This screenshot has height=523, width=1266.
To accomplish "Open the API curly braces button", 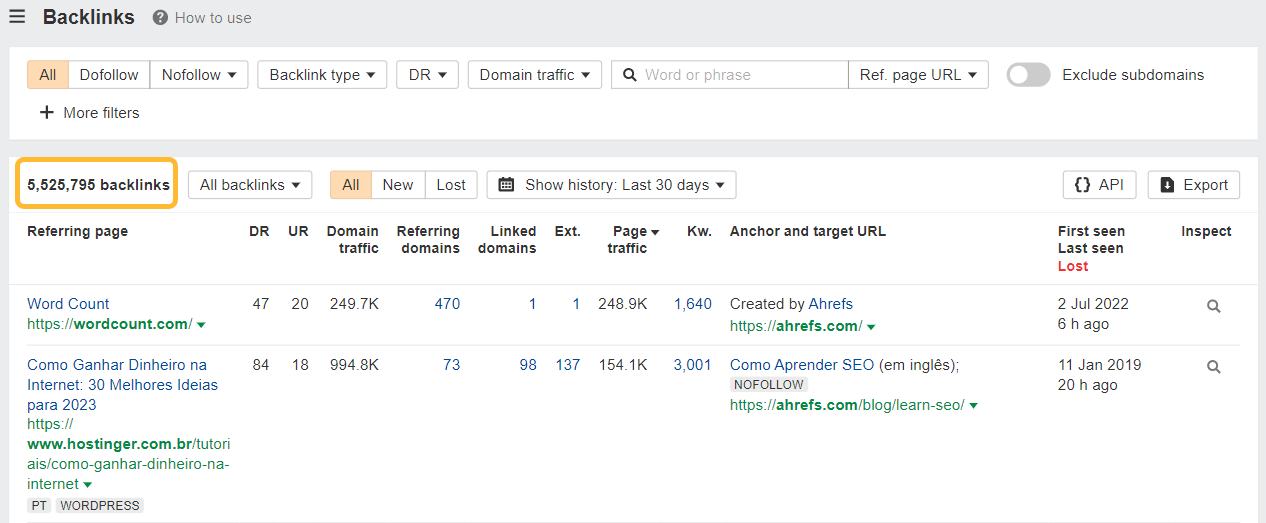I will tap(1099, 185).
